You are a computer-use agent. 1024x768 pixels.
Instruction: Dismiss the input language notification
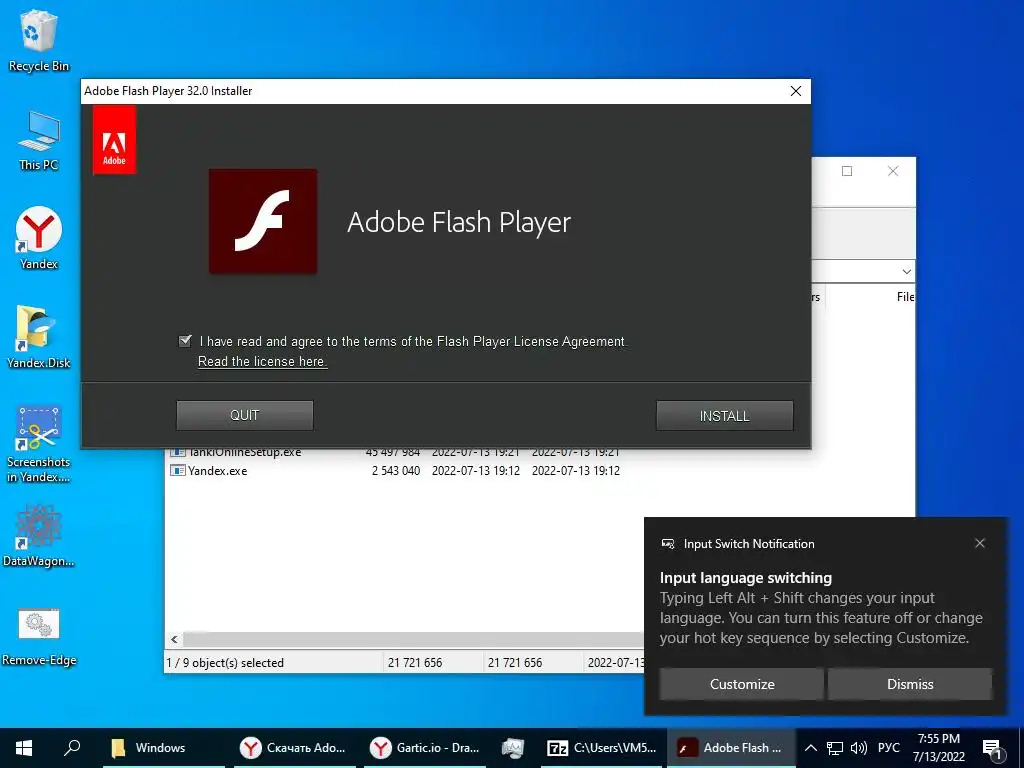[x=910, y=684]
